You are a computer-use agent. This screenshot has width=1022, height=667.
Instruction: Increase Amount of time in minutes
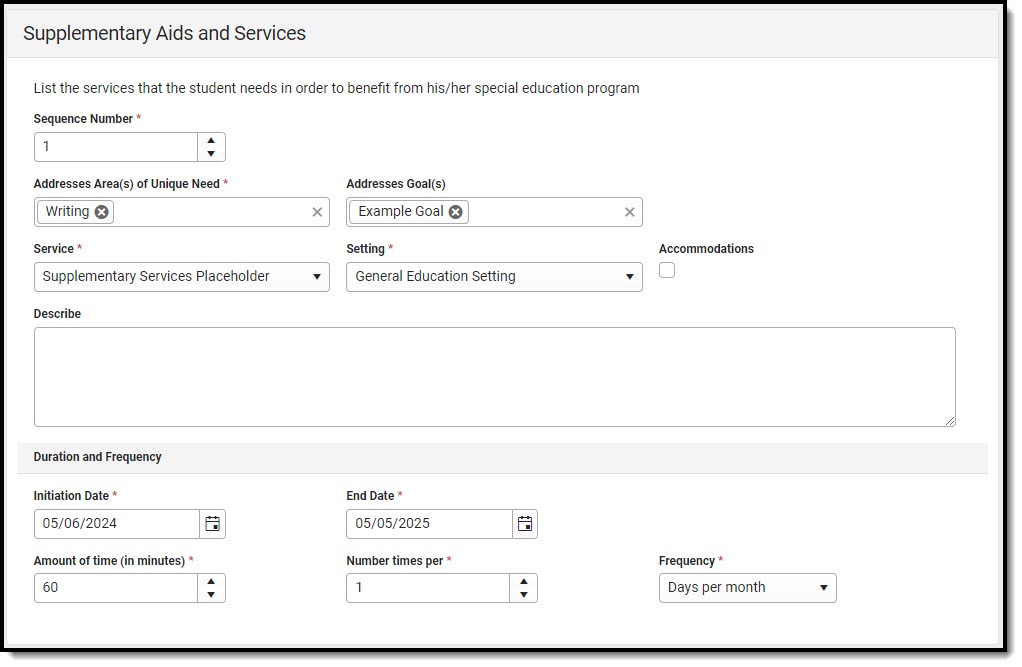pos(211,581)
